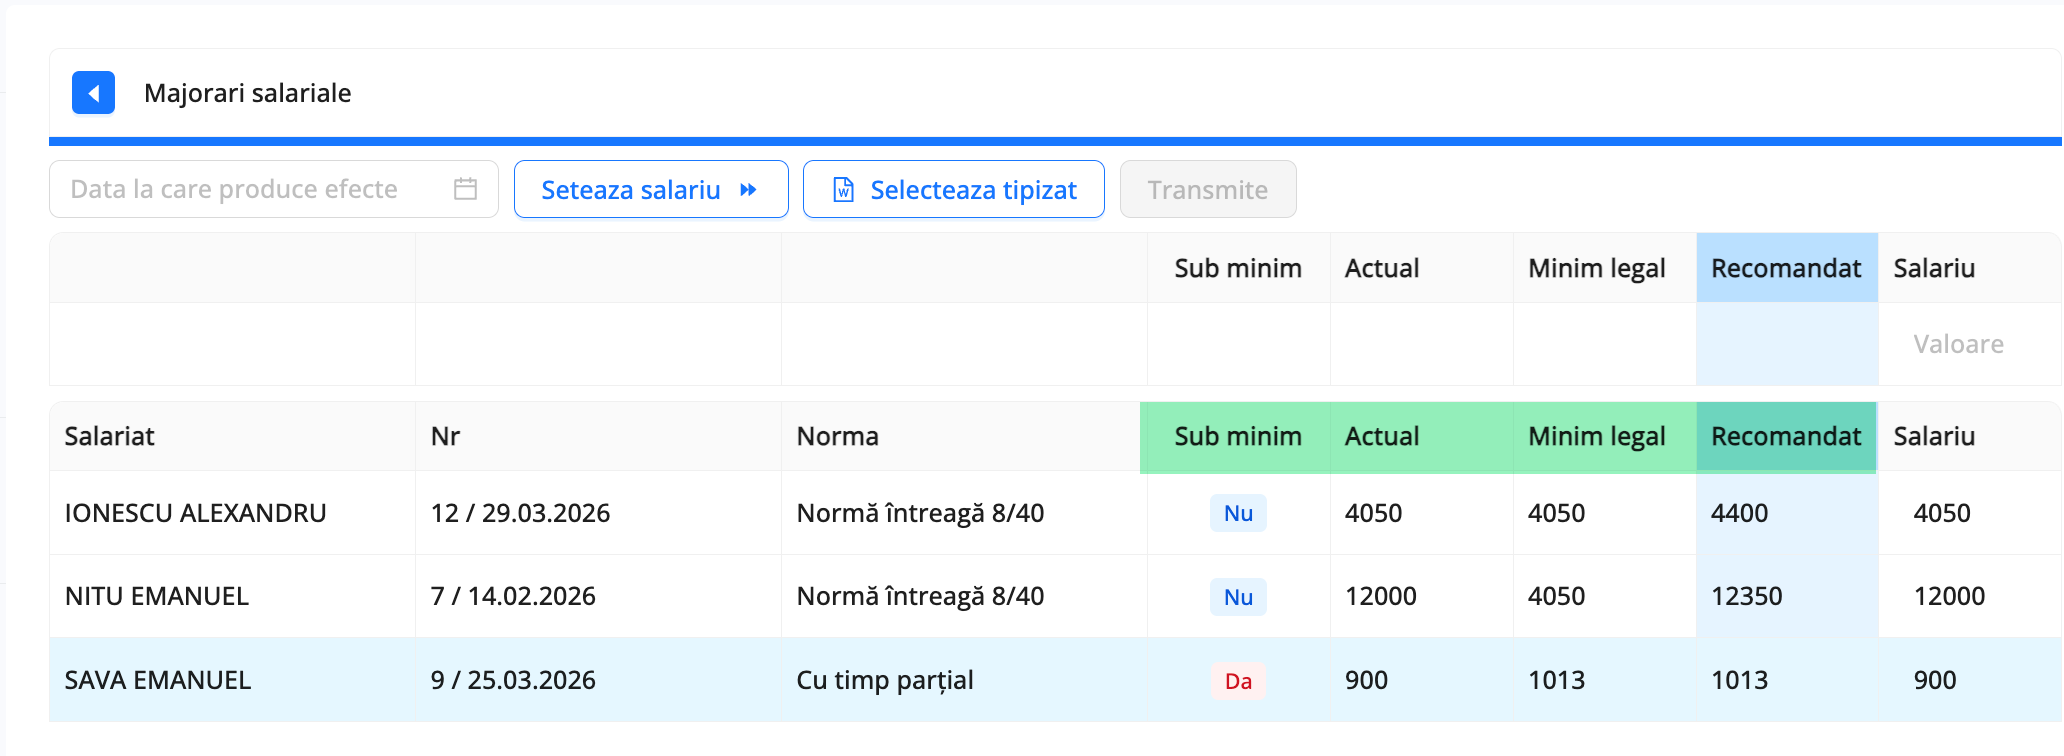The width and height of the screenshot is (2064, 756).
Task: Click Normă întreagă 8/40 for IONESCU ALEXANDRU
Action: [x=920, y=513]
